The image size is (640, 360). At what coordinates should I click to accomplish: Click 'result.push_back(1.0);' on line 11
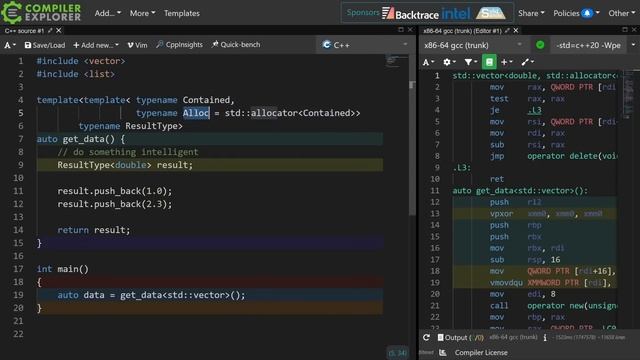[x=115, y=191]
